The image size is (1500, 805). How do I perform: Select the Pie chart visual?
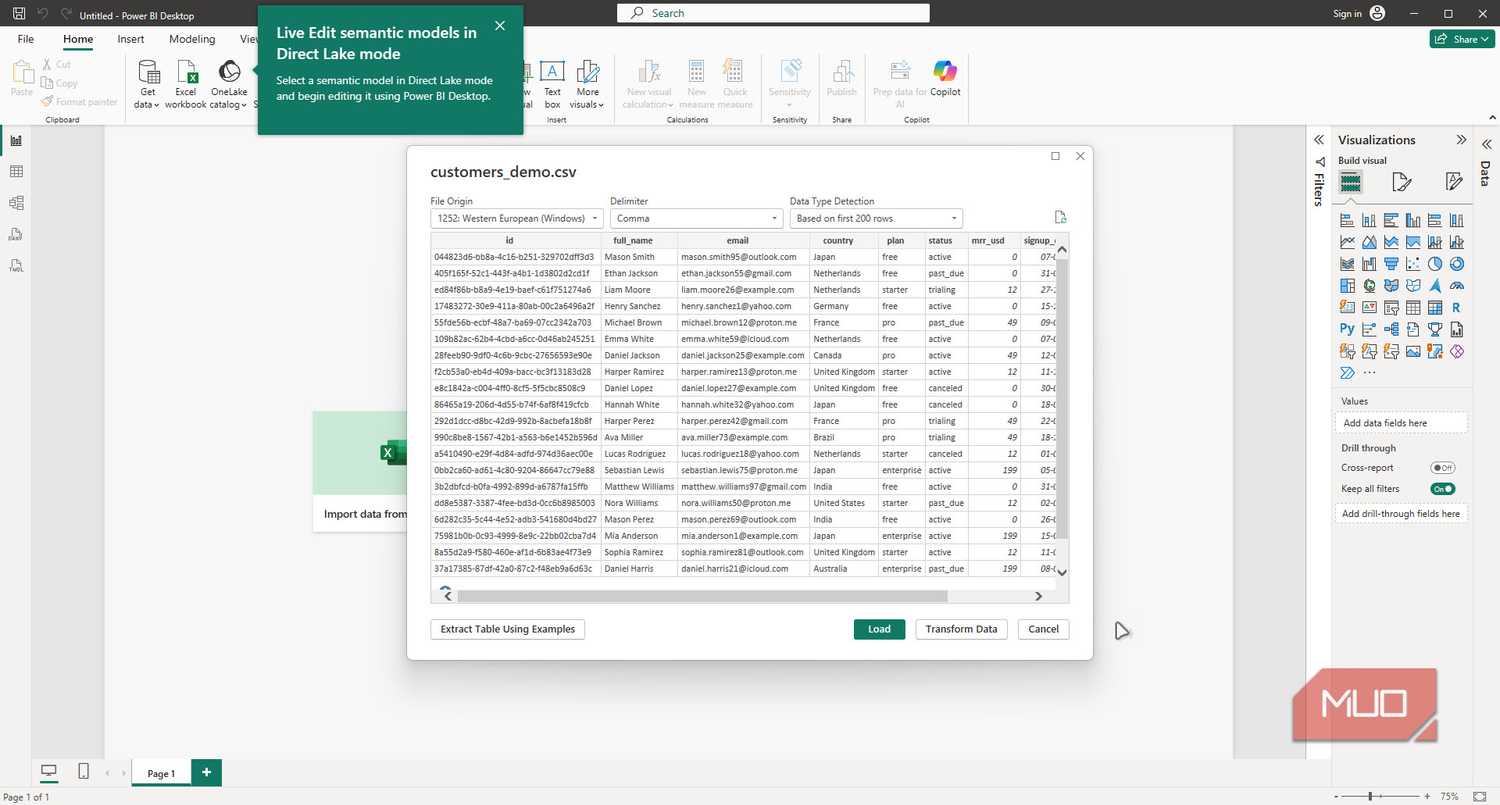[1435, 264]
